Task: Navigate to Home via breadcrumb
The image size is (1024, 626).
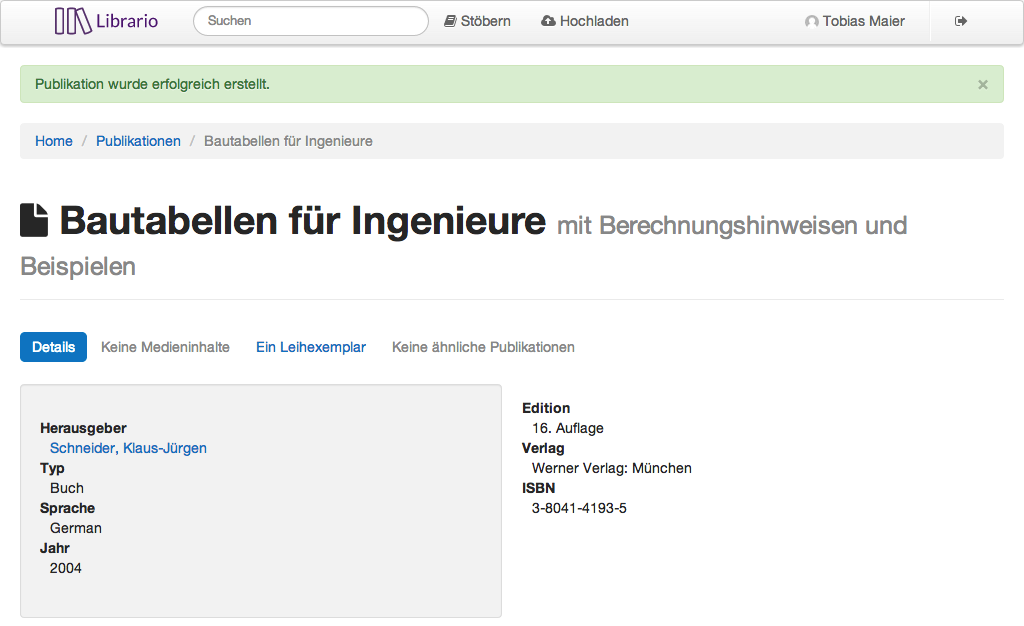Action: pos(54,141)
